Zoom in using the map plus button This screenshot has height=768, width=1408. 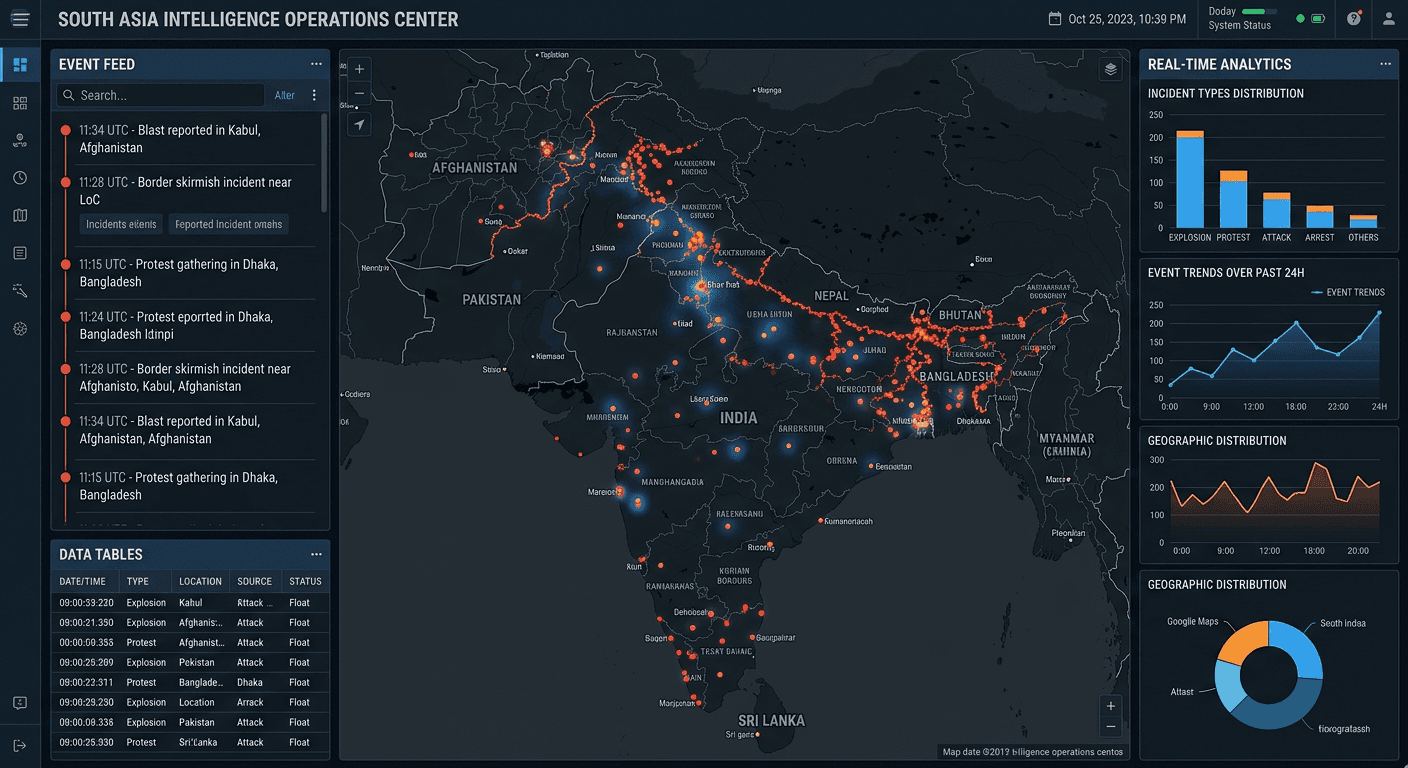[359, 69]
